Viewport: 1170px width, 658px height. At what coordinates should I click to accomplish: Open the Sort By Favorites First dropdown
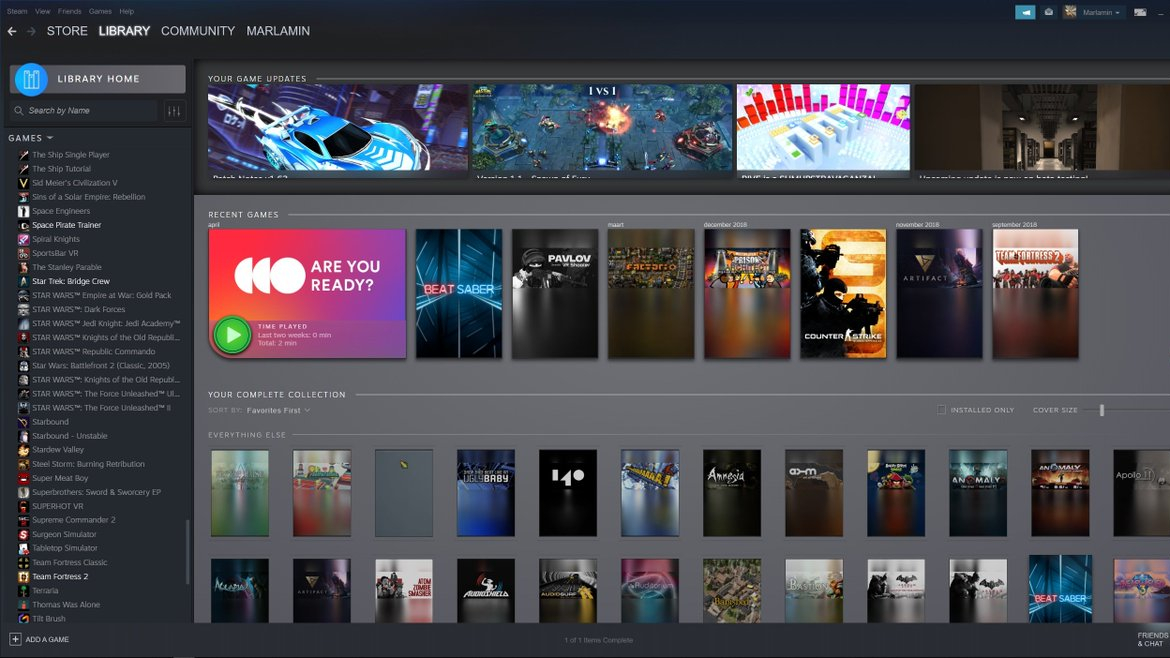coord(278,410)
